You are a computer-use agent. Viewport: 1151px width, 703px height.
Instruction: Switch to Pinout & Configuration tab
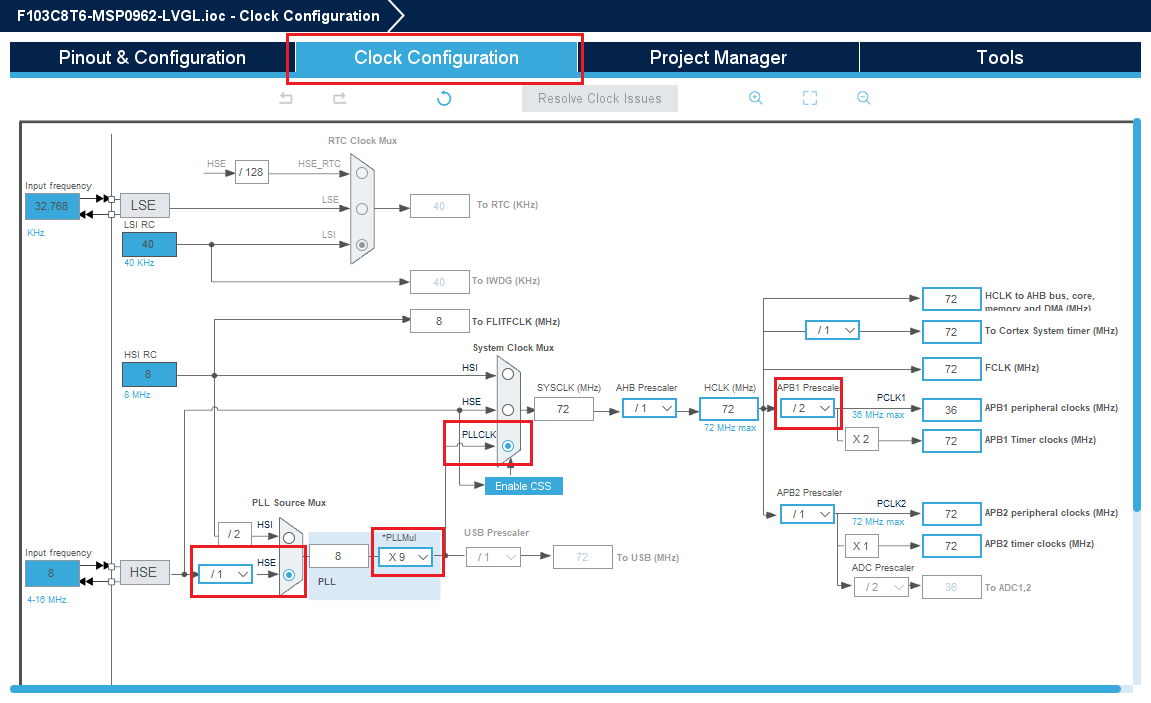pyautogui.click(x=152, y=57)
